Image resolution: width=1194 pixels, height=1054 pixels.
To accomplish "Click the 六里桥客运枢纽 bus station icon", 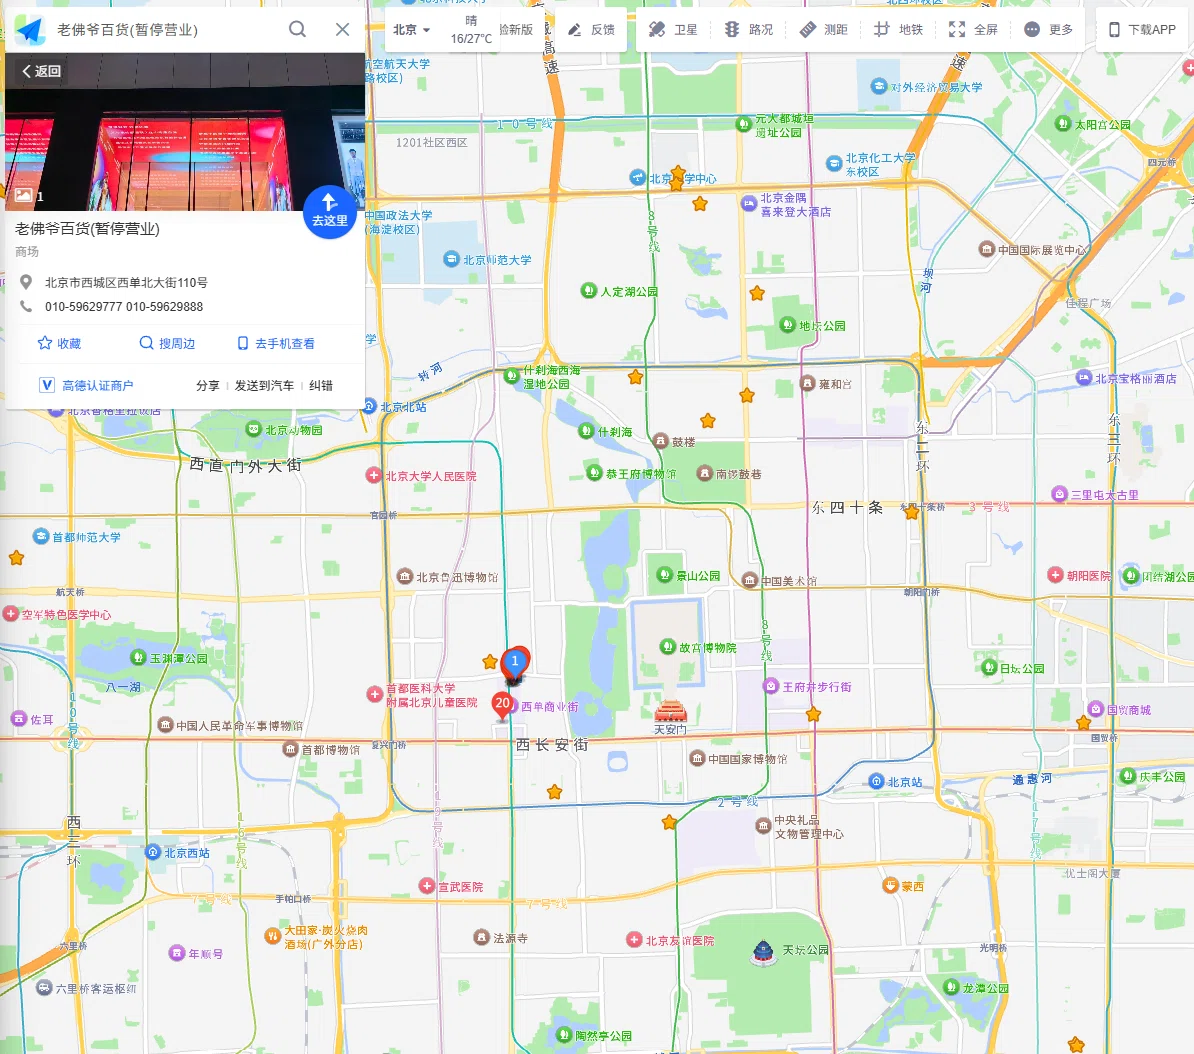I will [x=45, y=988].
